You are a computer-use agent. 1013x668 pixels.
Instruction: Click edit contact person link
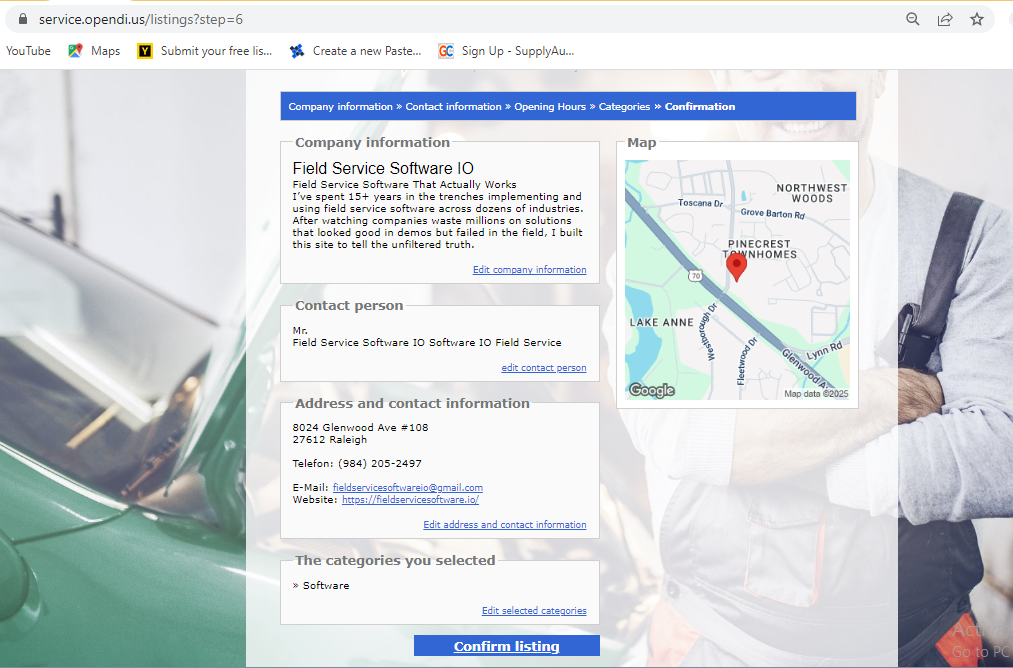544,368
